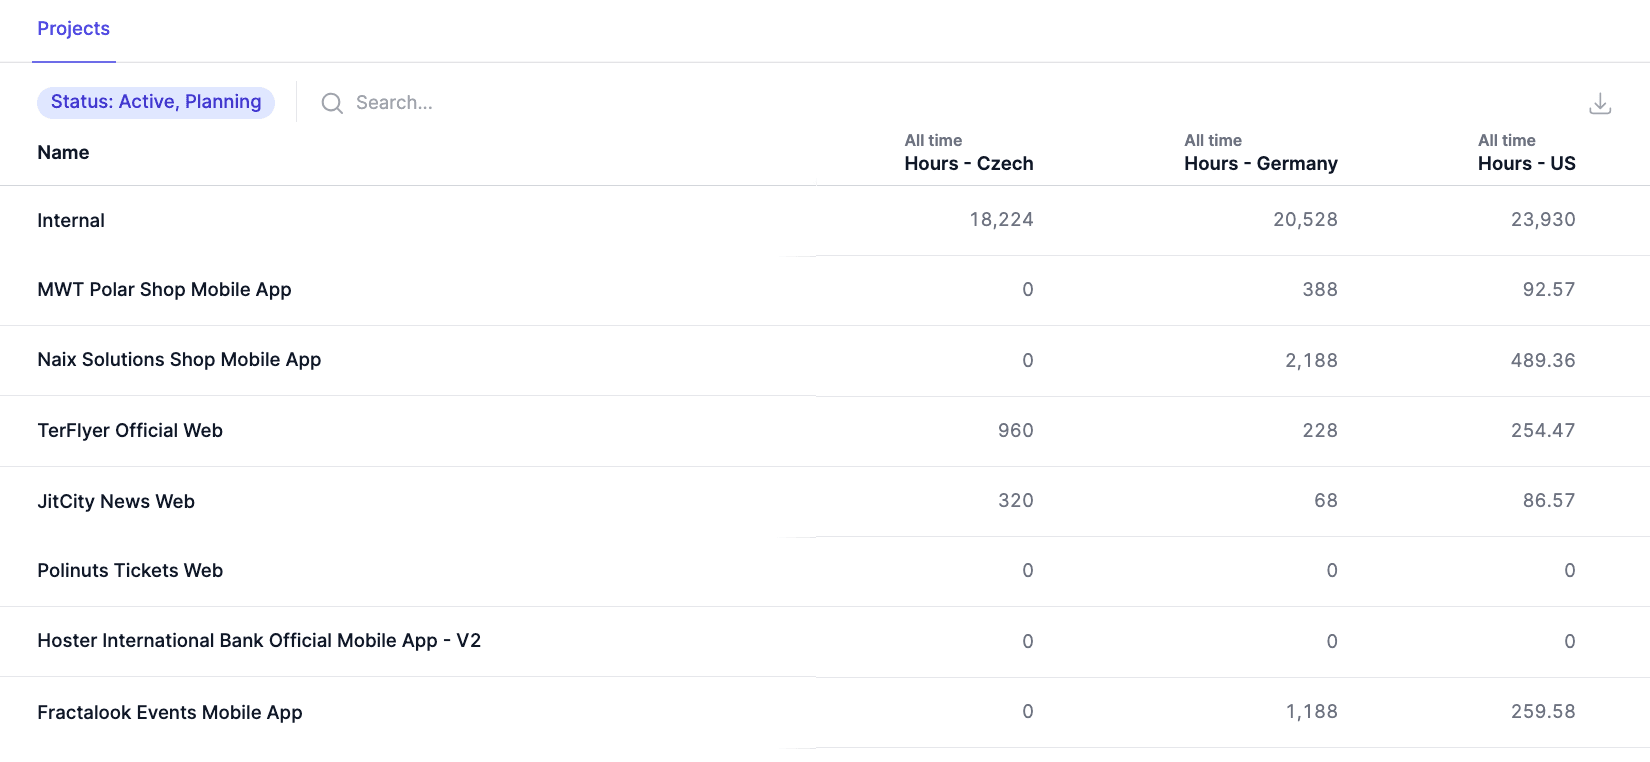Sort by the Name column header
This screenshot has width=1650, height=762.
click(63, 153)
